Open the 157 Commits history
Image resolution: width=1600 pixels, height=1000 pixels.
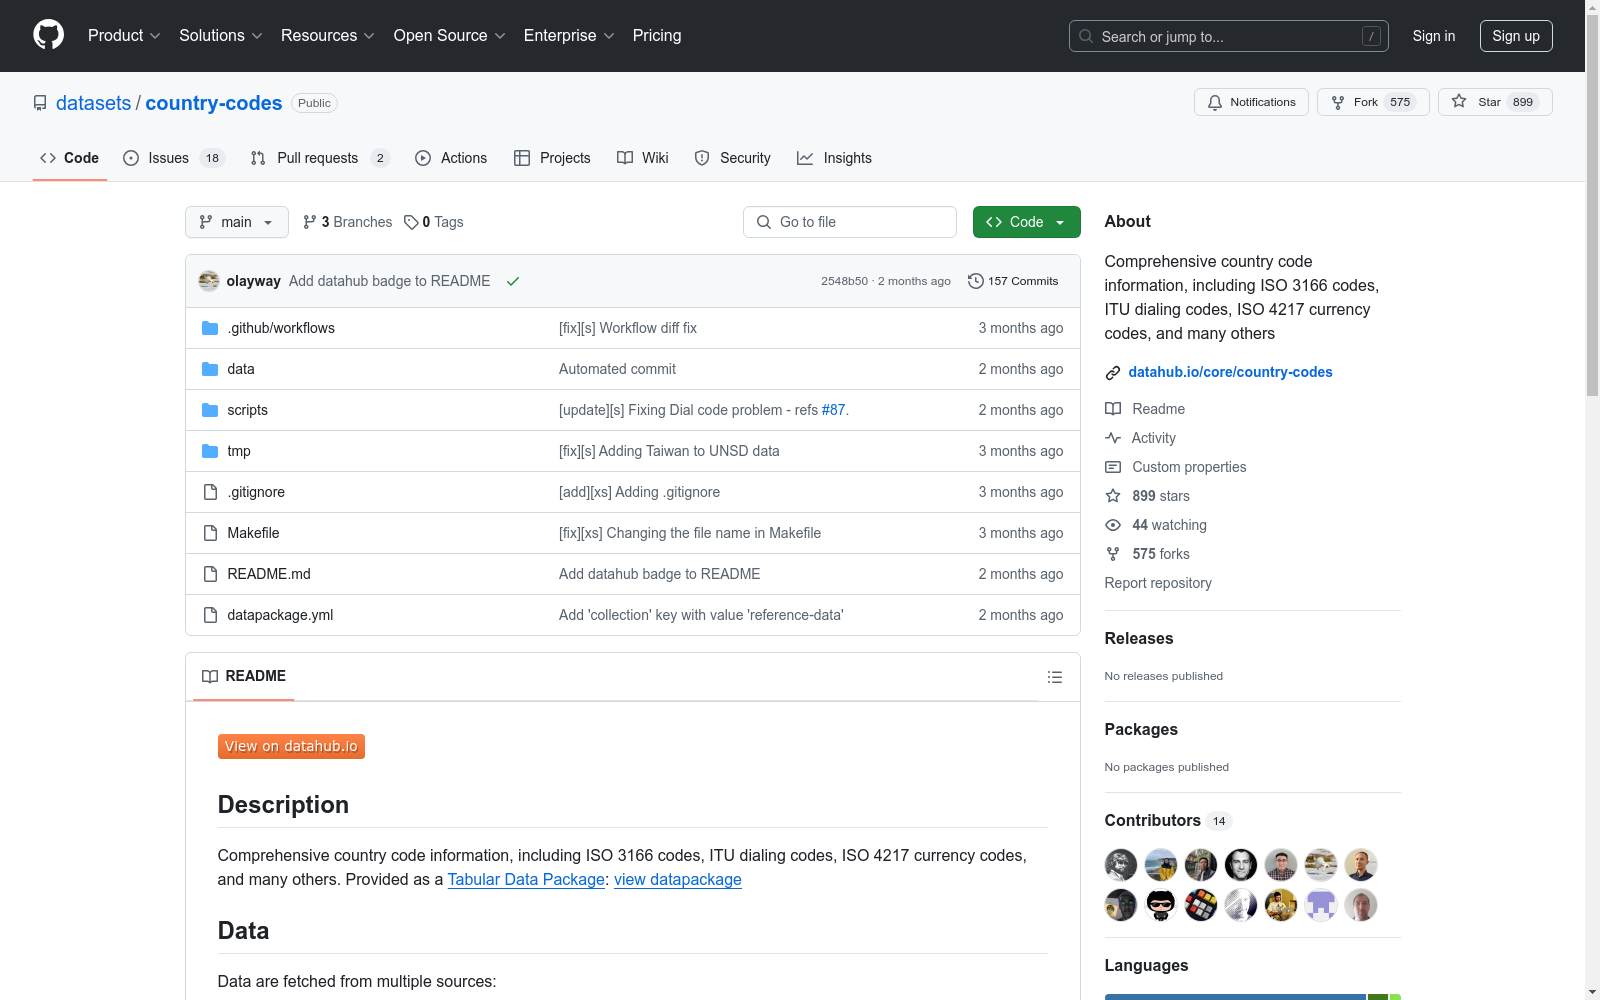[1013, 281]
